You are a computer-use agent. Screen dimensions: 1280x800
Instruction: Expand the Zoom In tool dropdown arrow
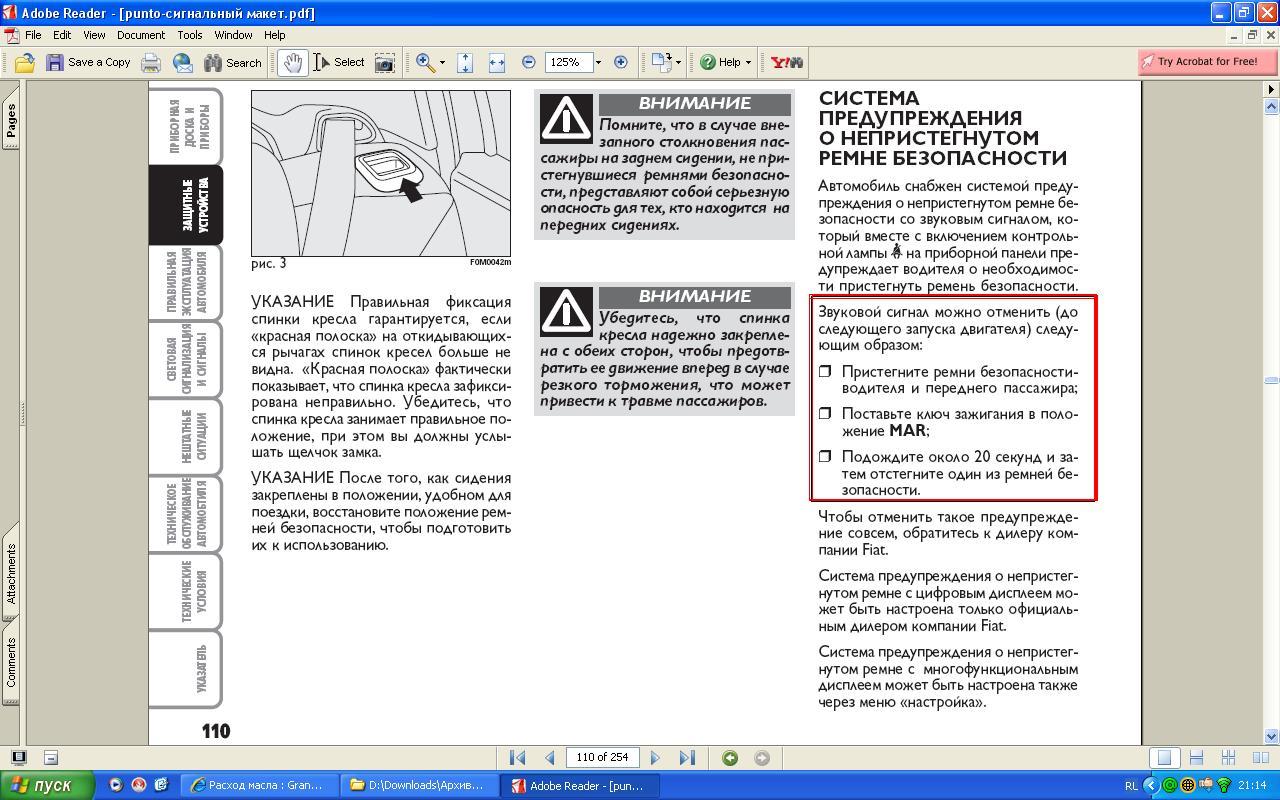tap(442, 62)
